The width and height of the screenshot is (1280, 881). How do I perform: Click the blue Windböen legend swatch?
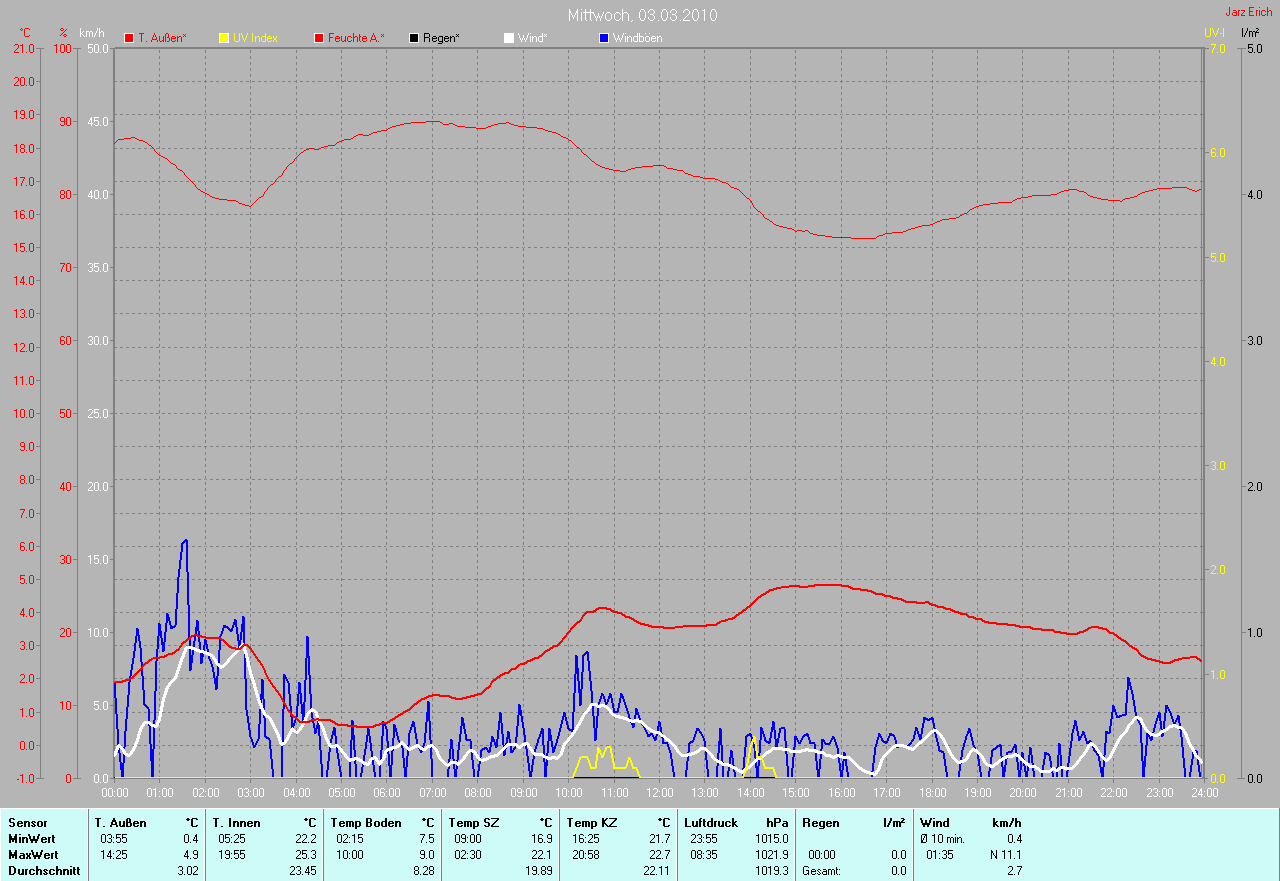coord(603,38)
